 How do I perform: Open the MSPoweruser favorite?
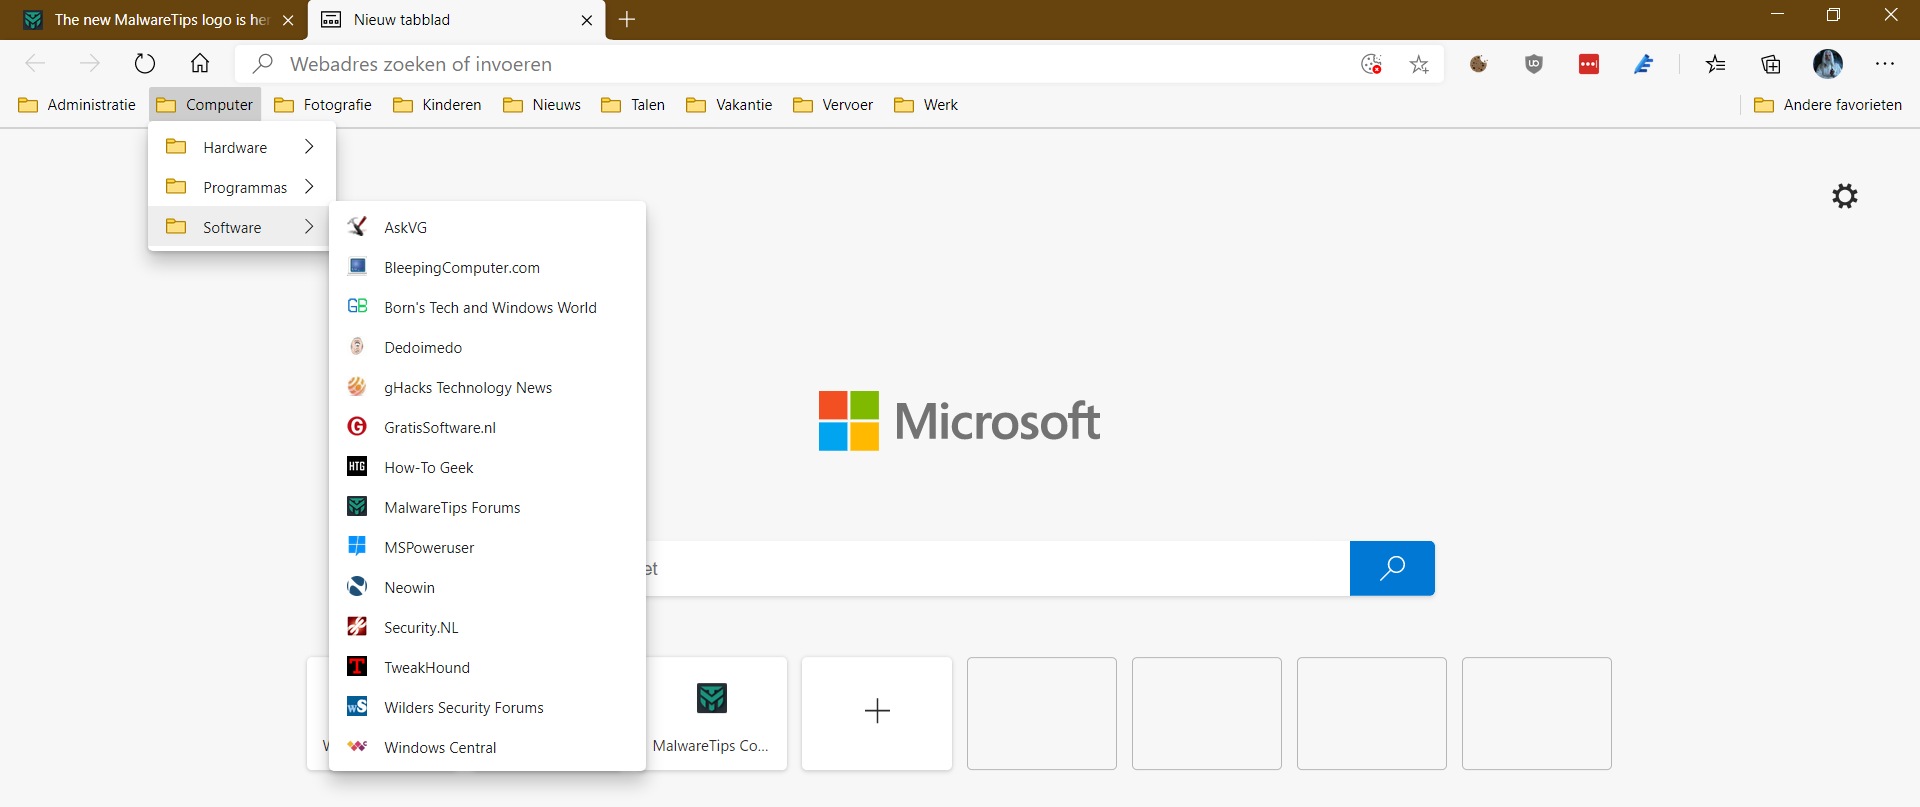tap(487, 547)
